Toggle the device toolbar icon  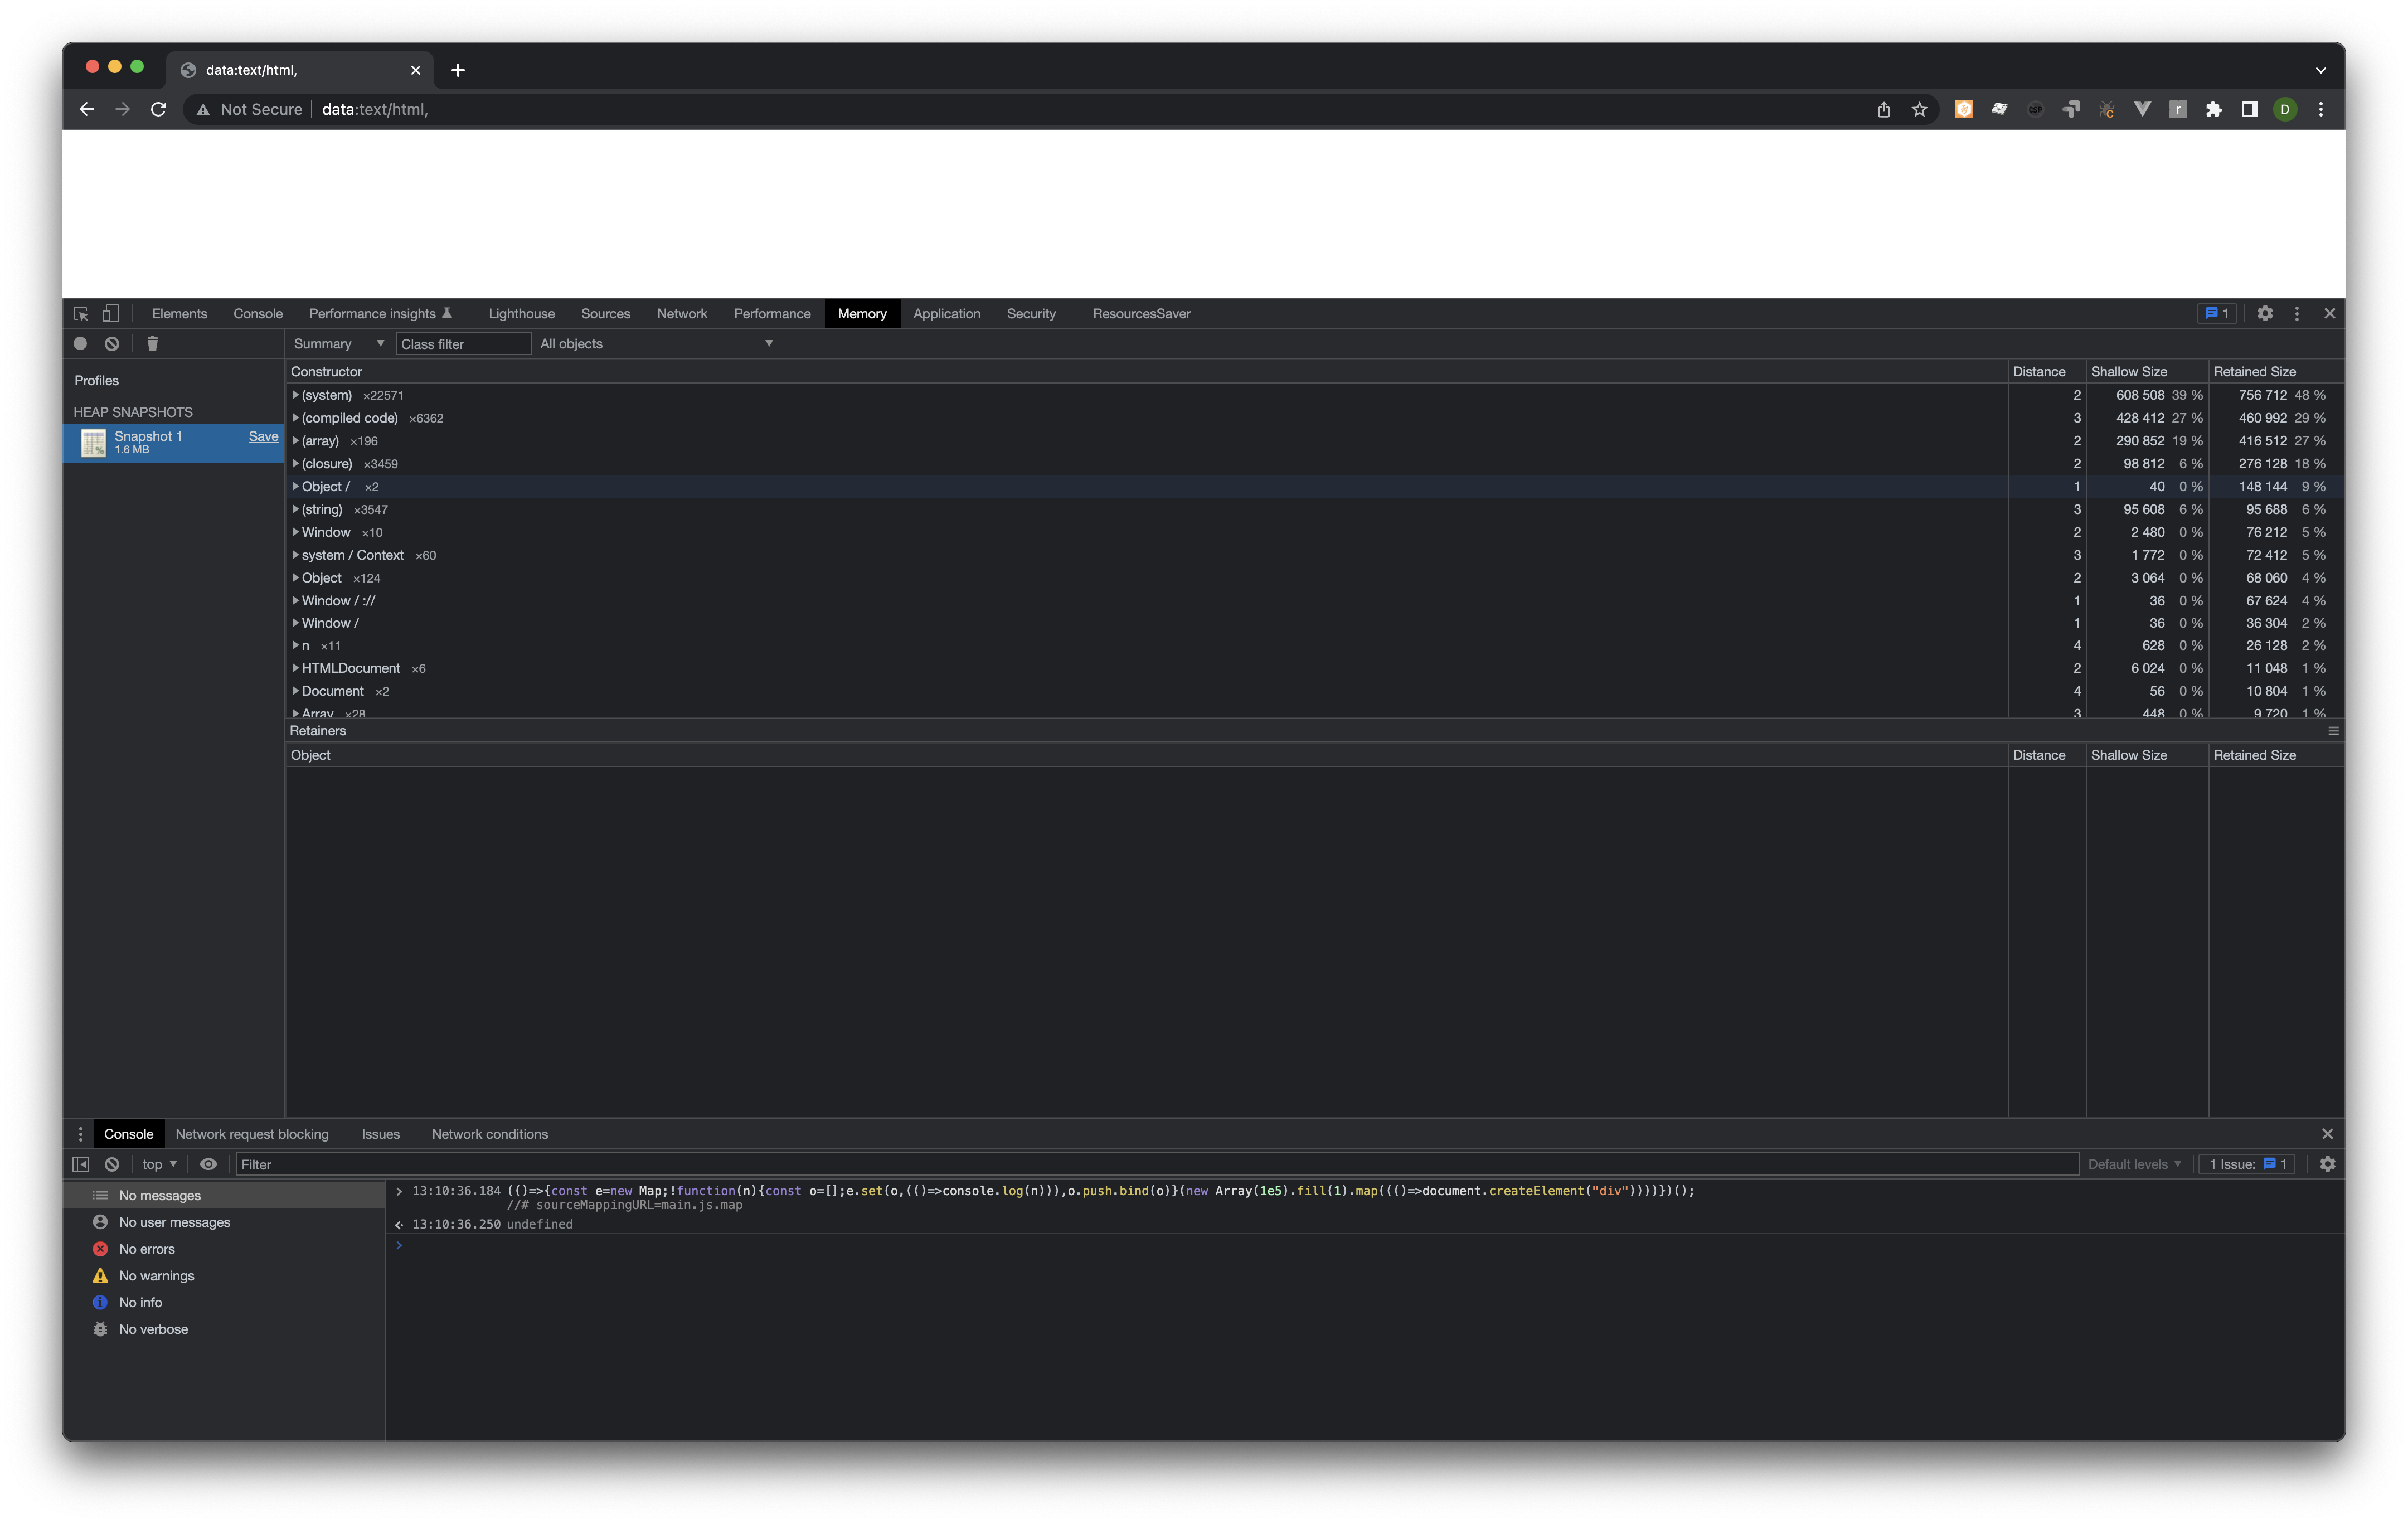pyautogui.click(x=111, y=313)
